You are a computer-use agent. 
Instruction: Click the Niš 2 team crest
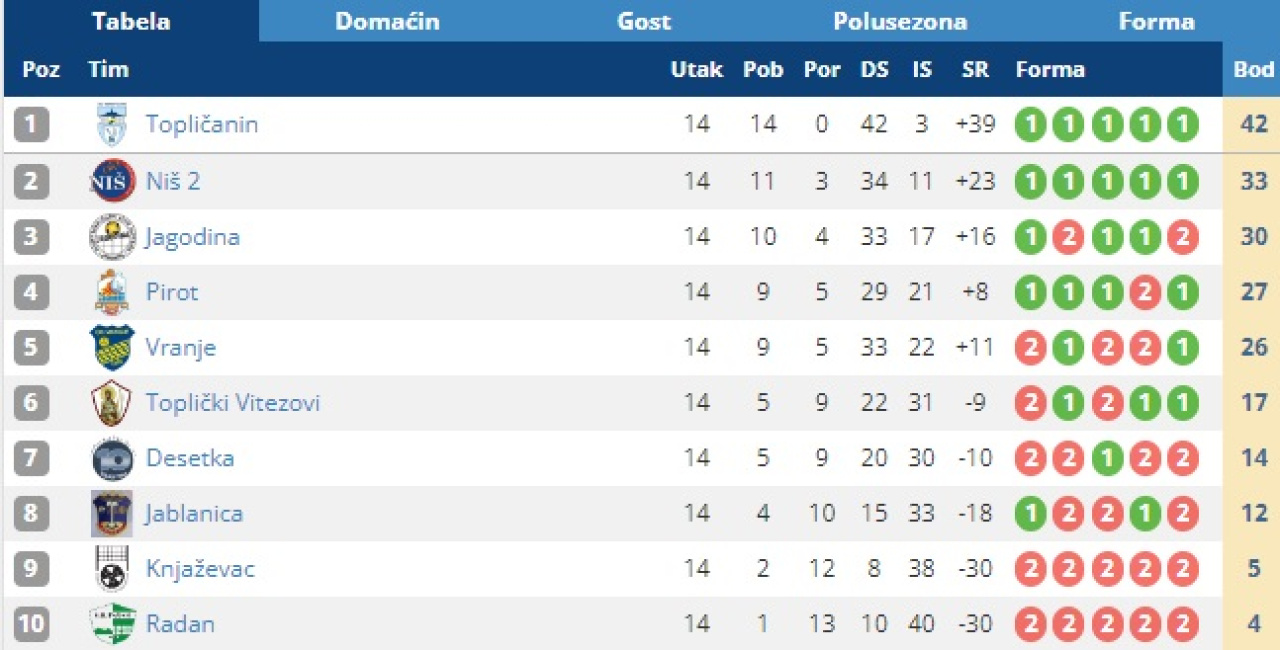(x=111, y=181)
